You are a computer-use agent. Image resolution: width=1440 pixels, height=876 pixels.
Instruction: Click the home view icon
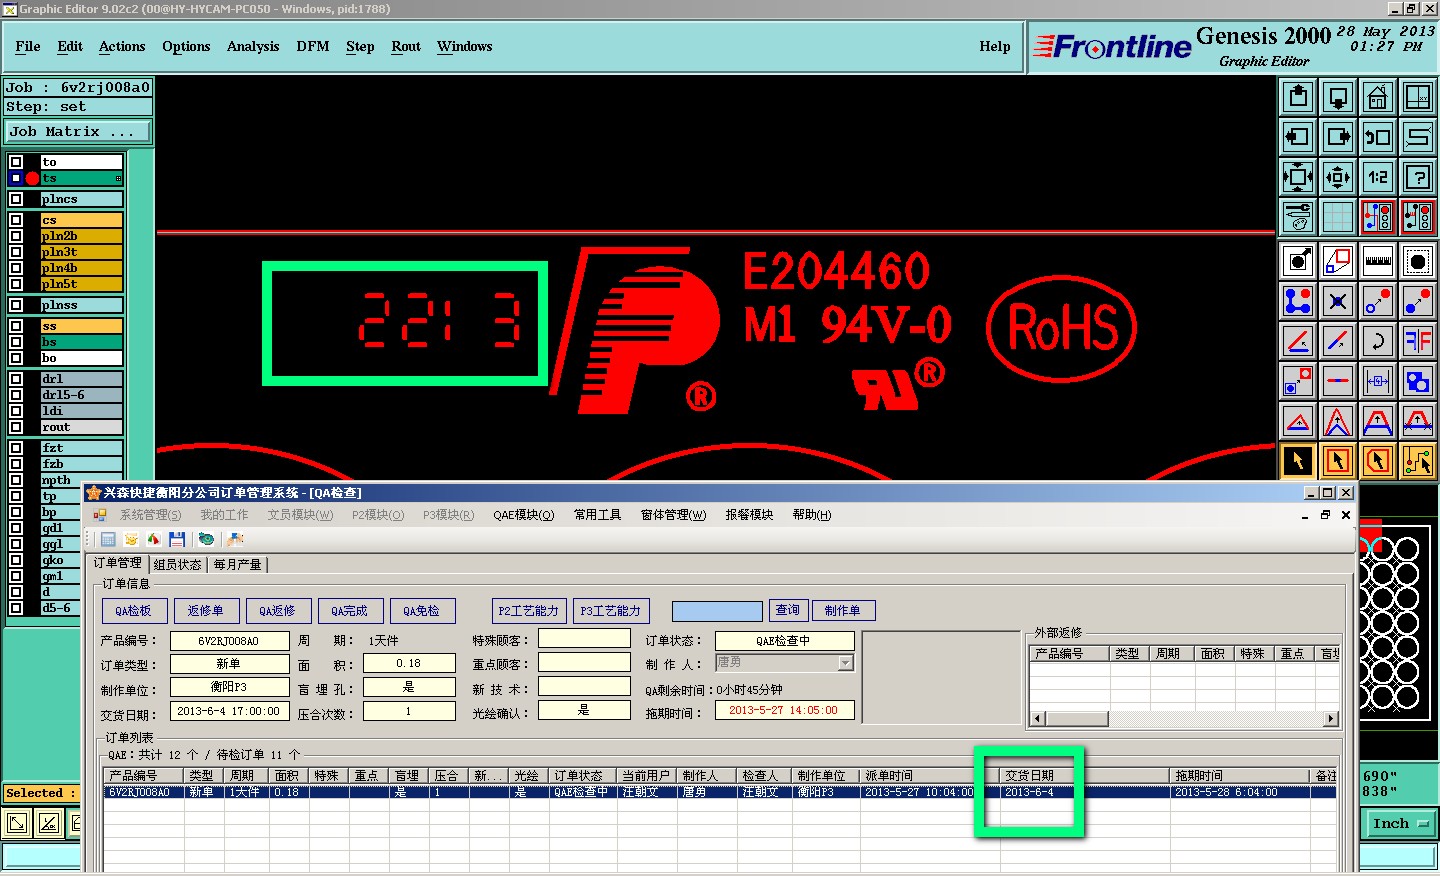click(x=1378, y=97)
